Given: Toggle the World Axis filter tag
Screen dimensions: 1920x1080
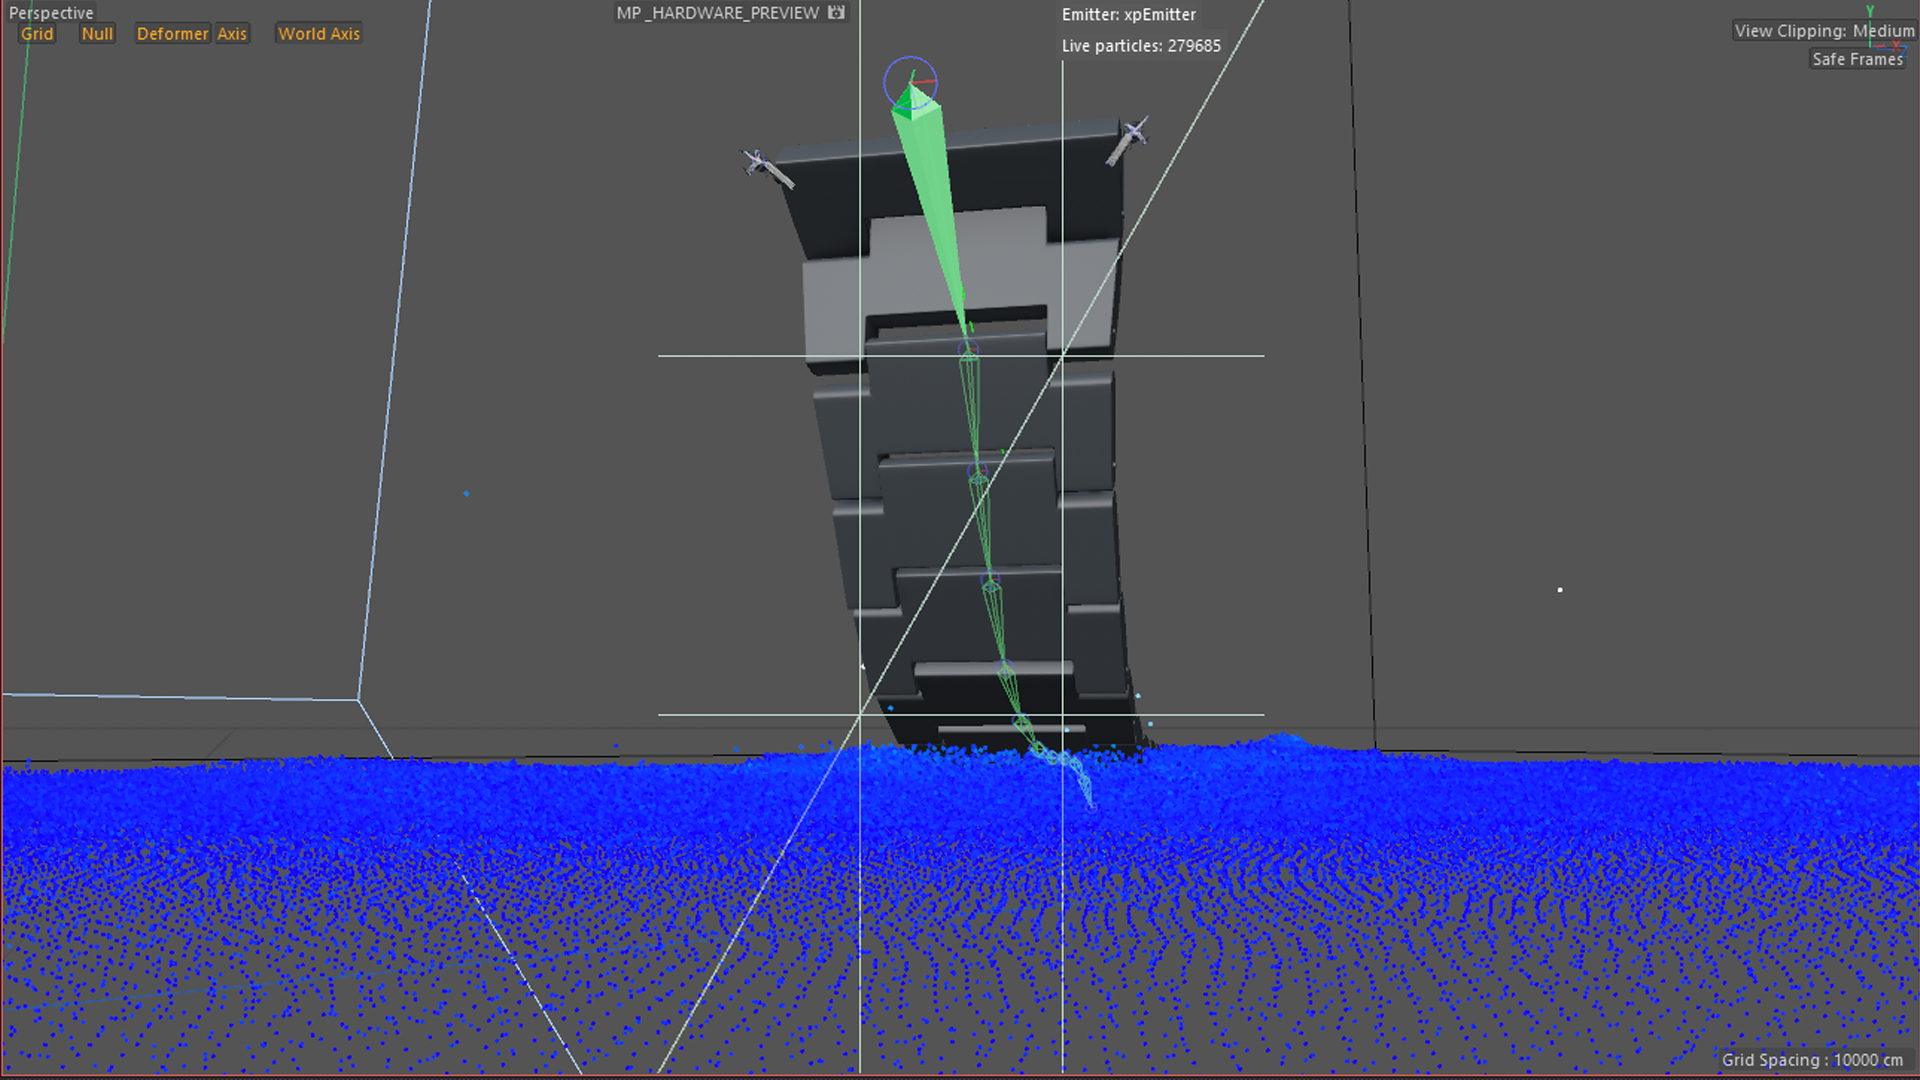Looking at the screenshot, I should pos(318,34).
